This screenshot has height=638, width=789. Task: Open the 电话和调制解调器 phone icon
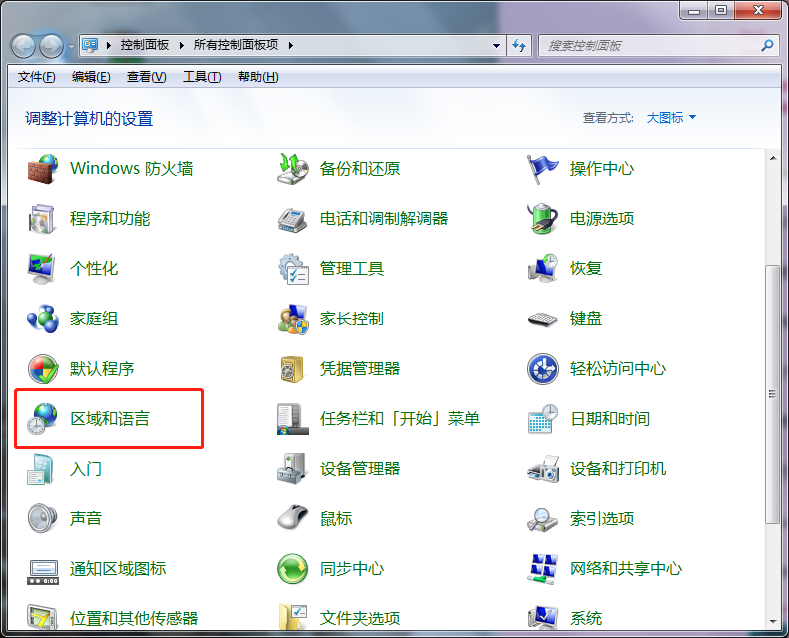(293, 219)
